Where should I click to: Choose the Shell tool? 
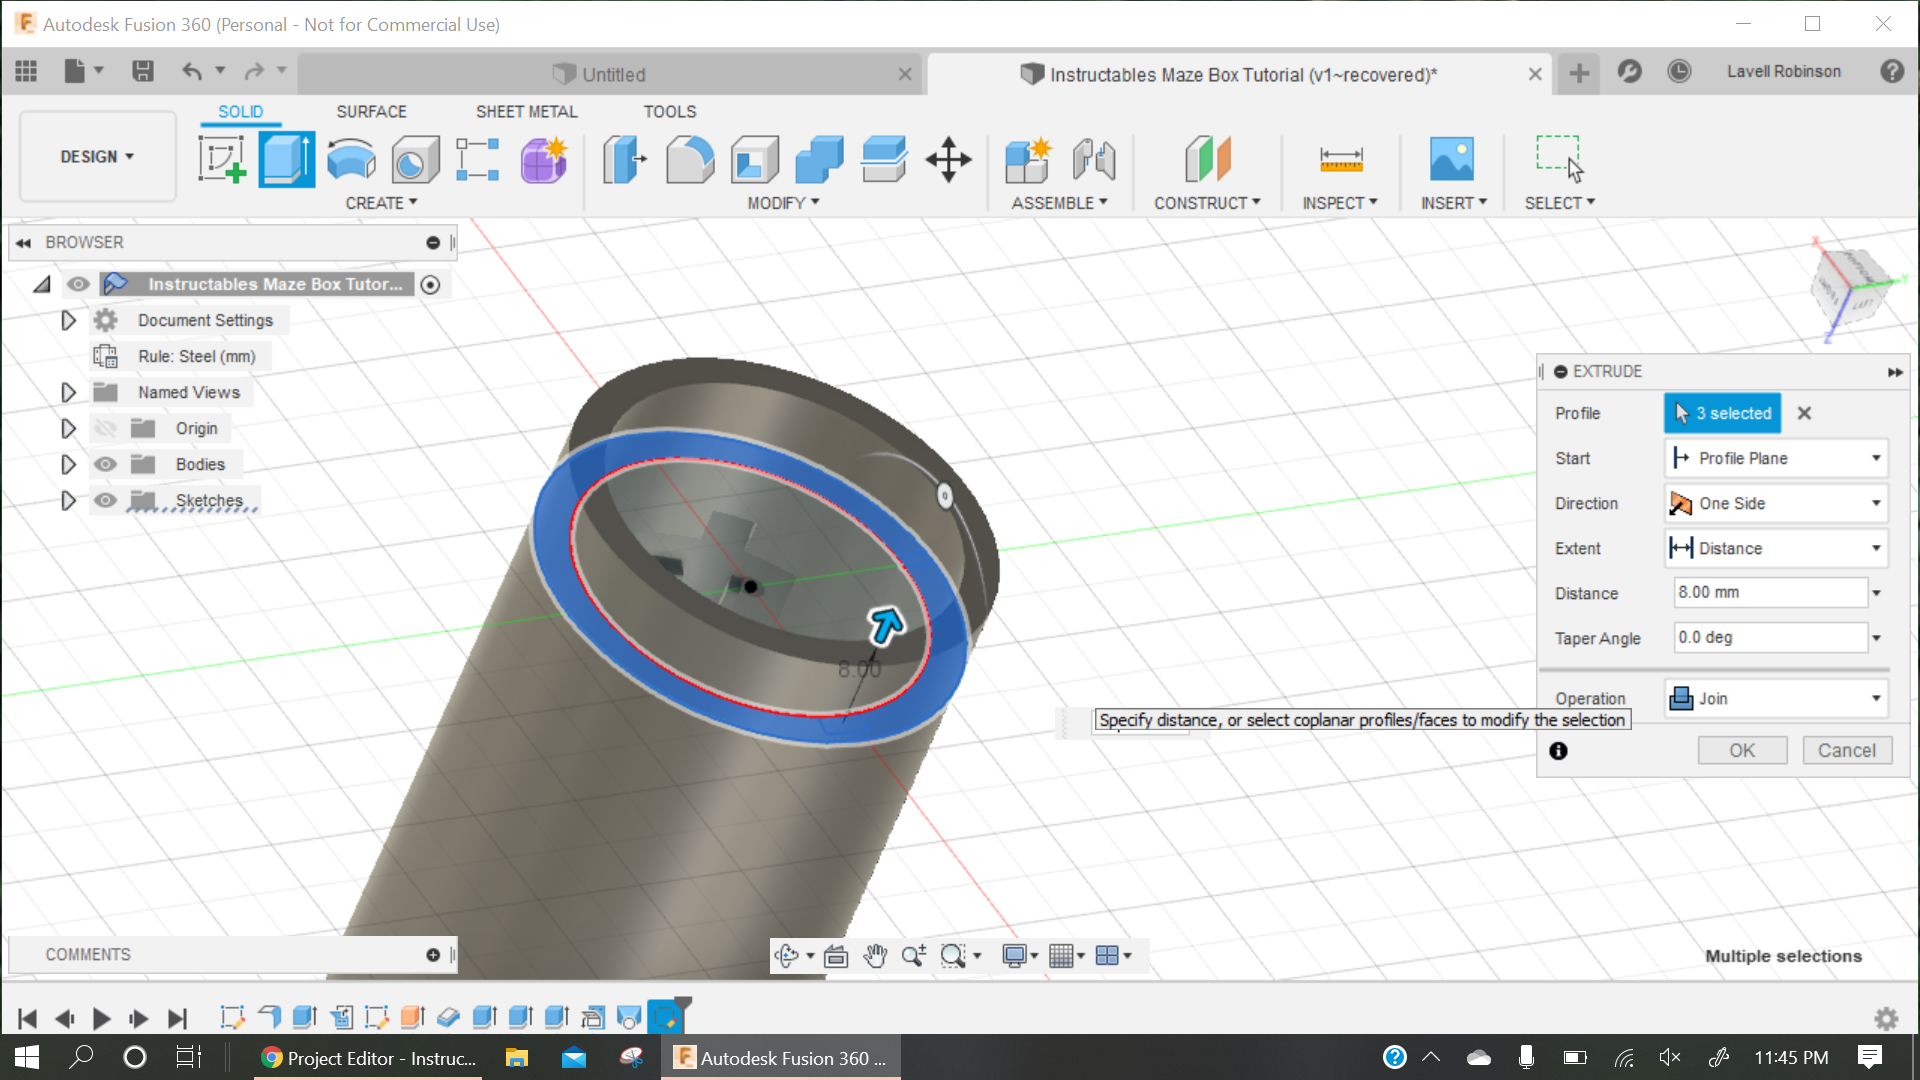(755, 159)
